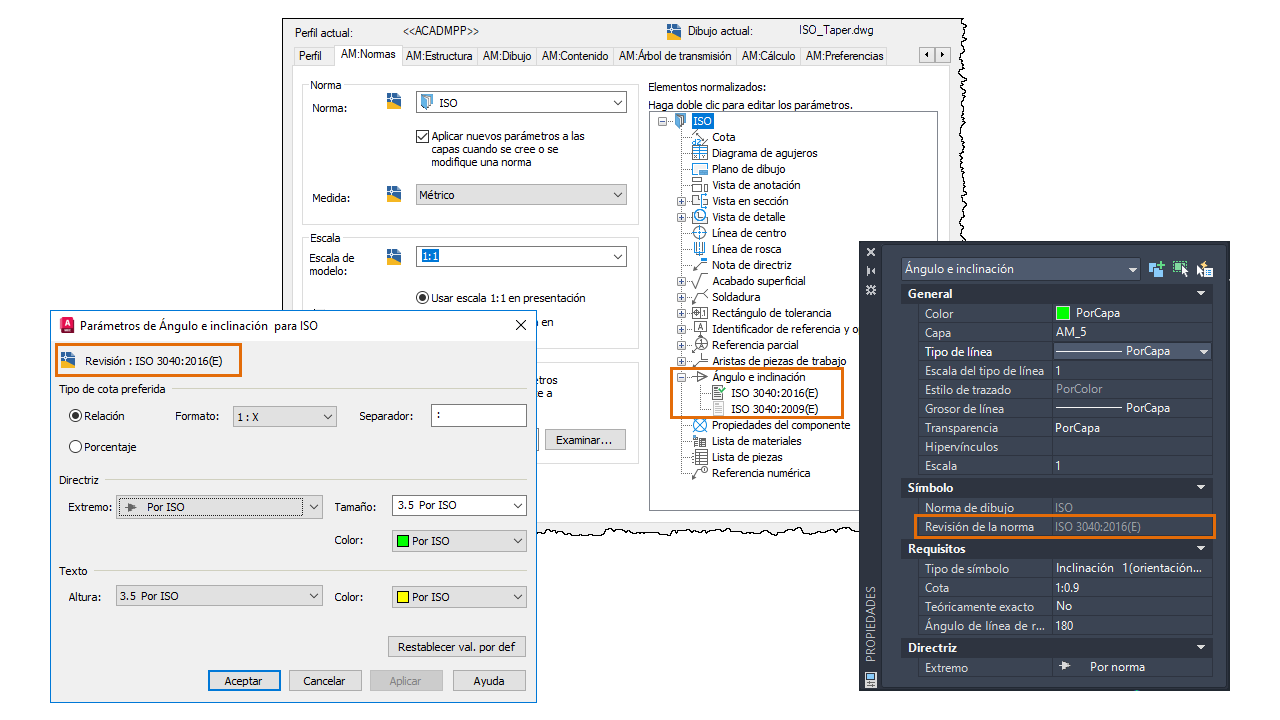Select the Cota icon in the ISO tree
1280x720 pixels.
700,137
